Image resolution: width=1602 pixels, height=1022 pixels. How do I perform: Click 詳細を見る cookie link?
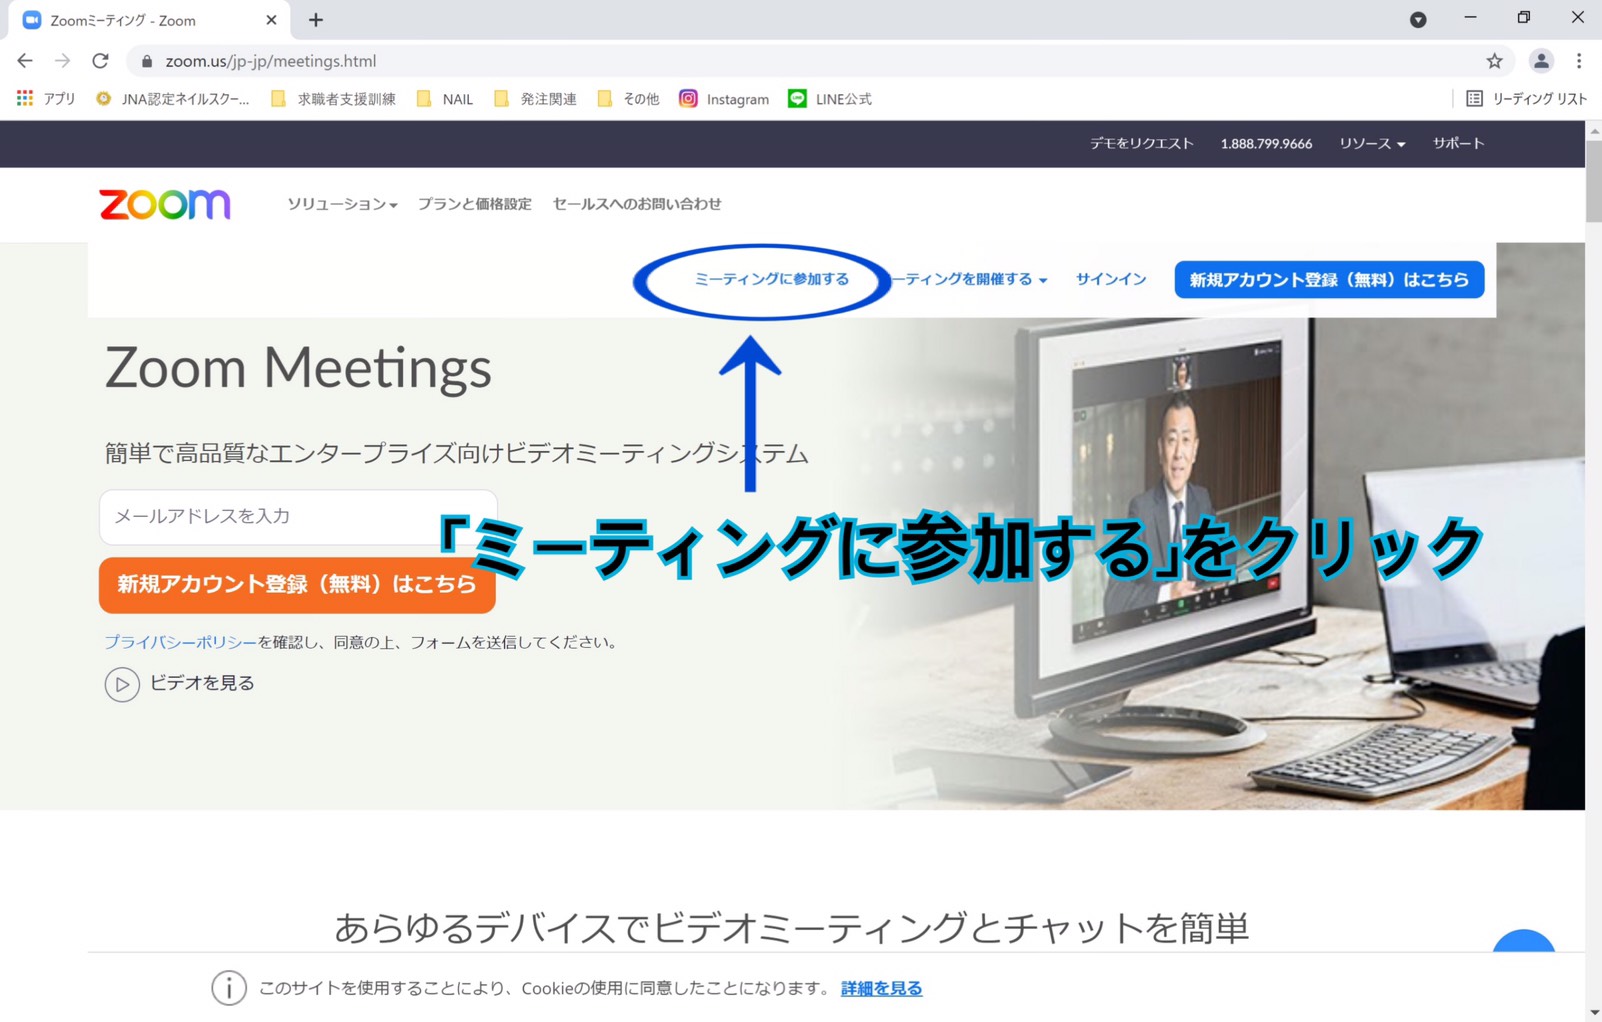click(x=881, y=989)
